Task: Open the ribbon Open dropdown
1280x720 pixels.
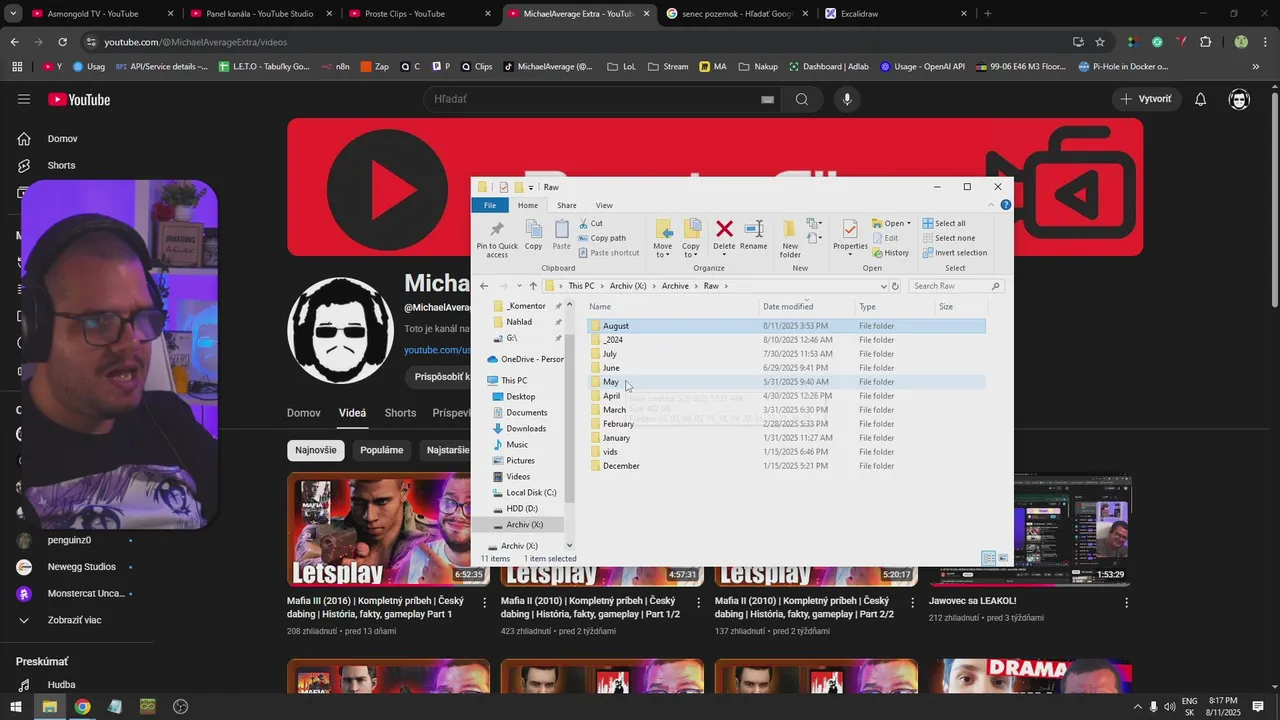Action: [x=891, y=223]
